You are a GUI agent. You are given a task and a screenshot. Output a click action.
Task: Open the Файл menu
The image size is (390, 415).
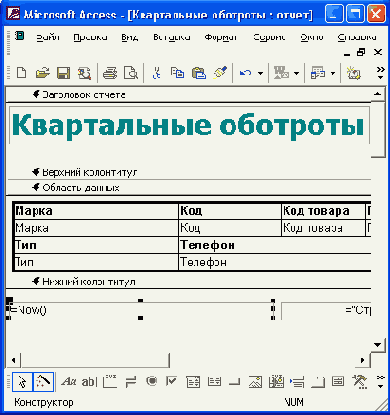pyautogui.click(x=48, y=37)
